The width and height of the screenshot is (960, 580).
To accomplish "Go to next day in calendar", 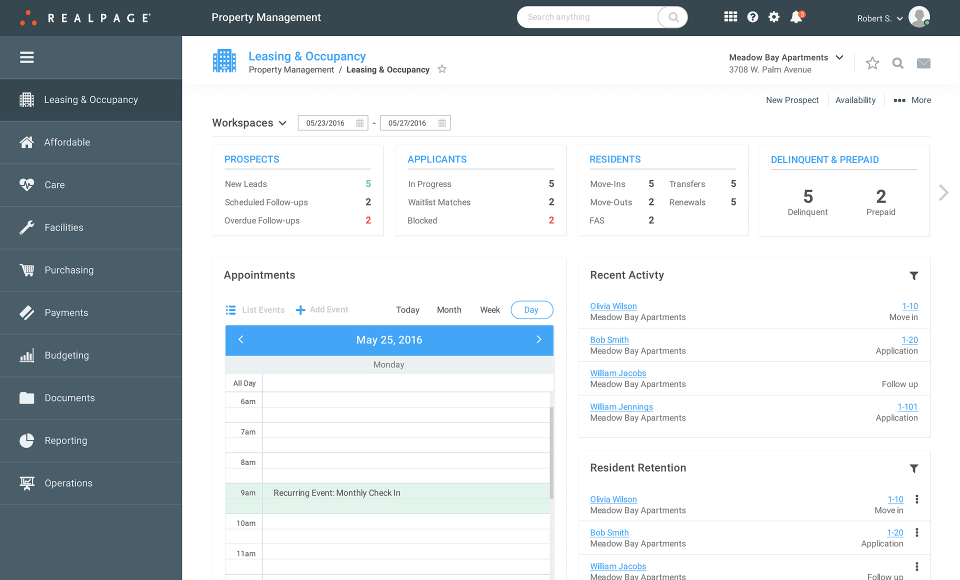I will (x=539, y=339).
